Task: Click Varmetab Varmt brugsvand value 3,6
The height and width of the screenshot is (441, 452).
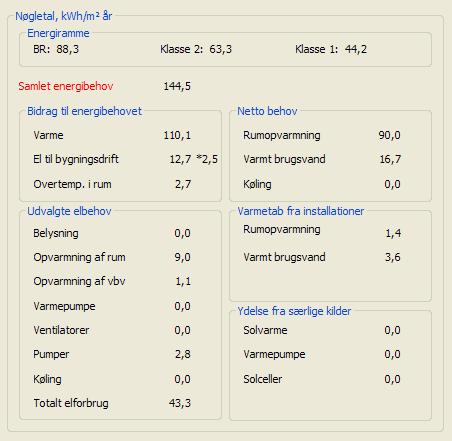Action: (x=393, y=257)
